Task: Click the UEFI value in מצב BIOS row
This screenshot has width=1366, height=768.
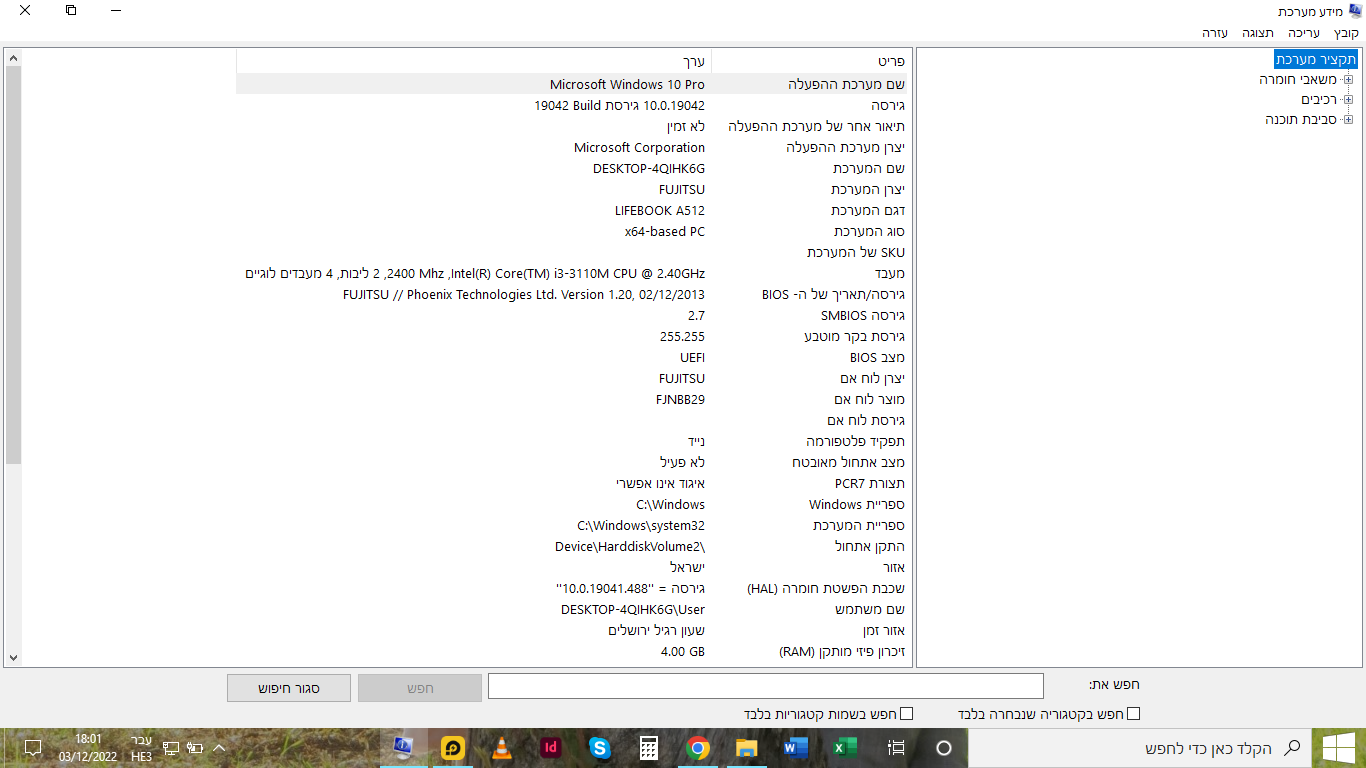Action: pos(693,357)
